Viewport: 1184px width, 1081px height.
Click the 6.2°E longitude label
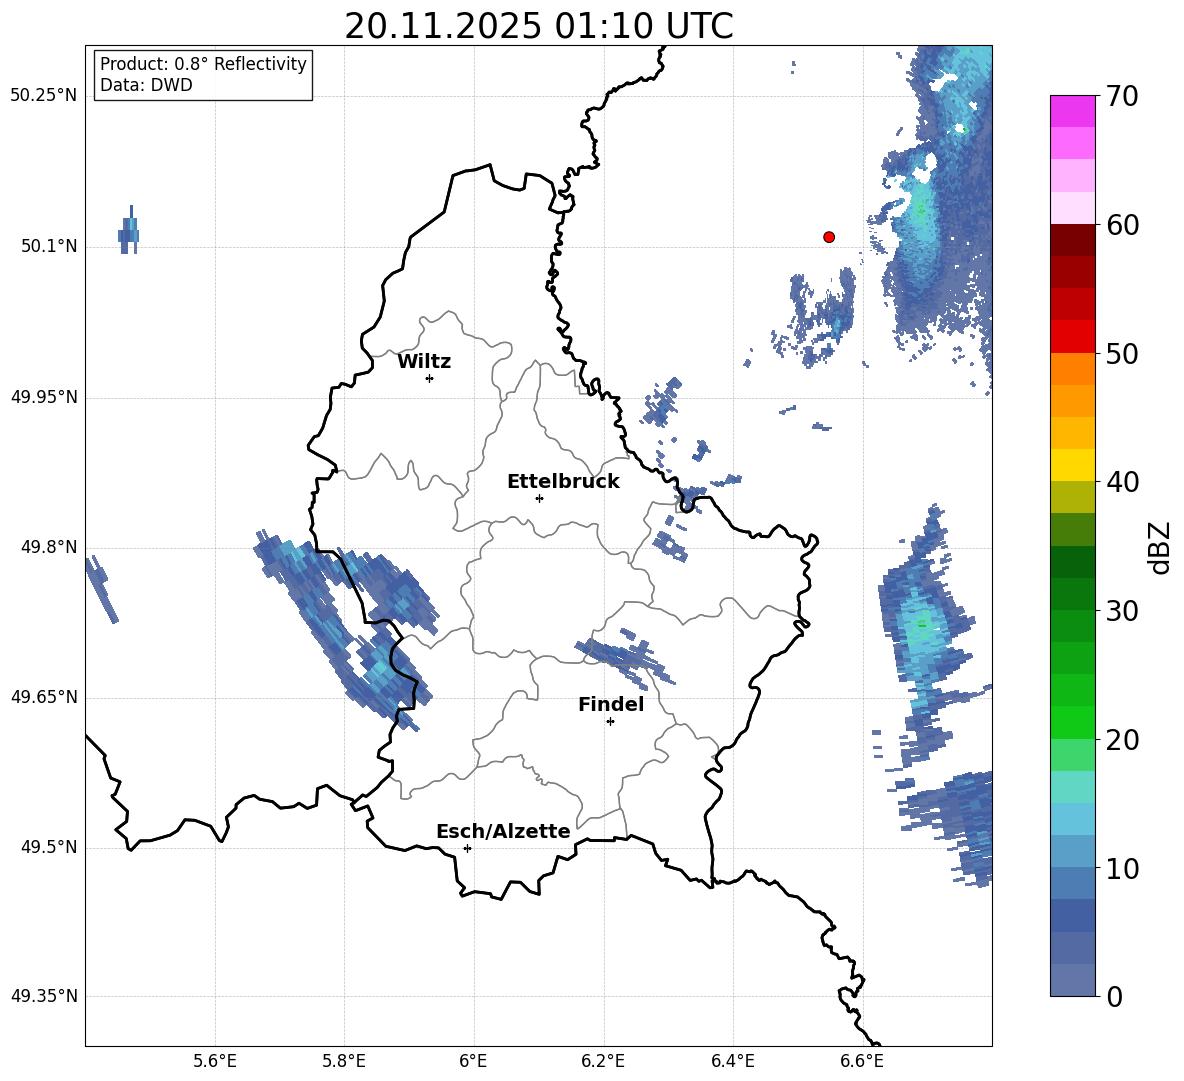[603, 1061]
